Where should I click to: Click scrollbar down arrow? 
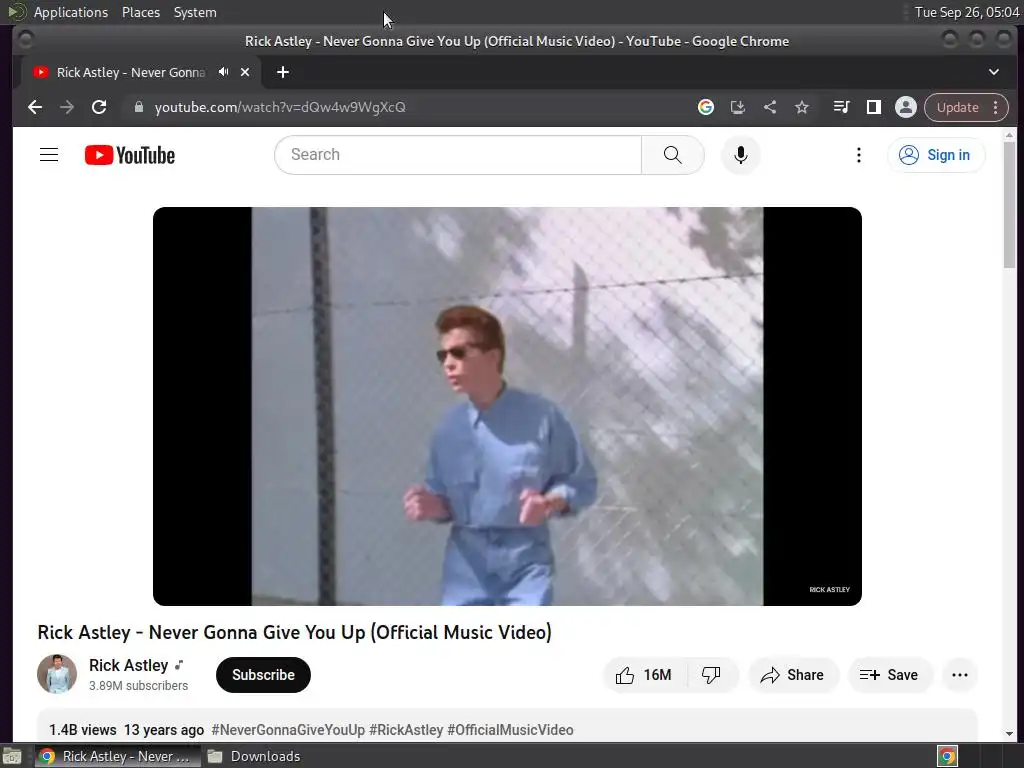(1010, 733)
